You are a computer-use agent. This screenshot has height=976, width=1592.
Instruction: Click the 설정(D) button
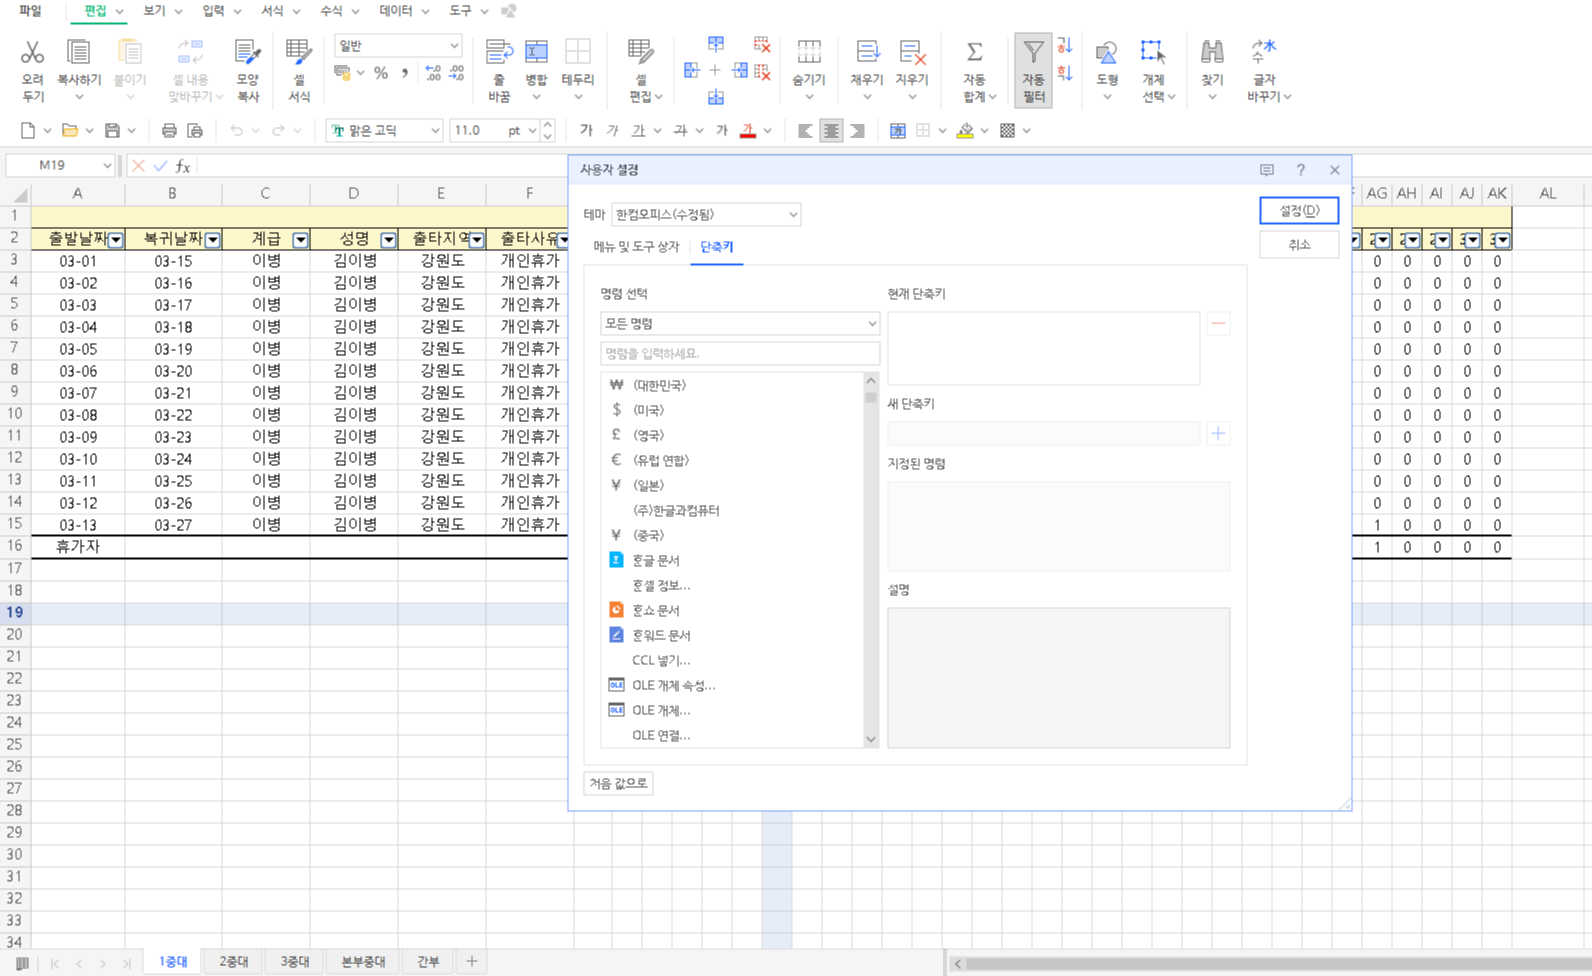(x=1299, y=210)
